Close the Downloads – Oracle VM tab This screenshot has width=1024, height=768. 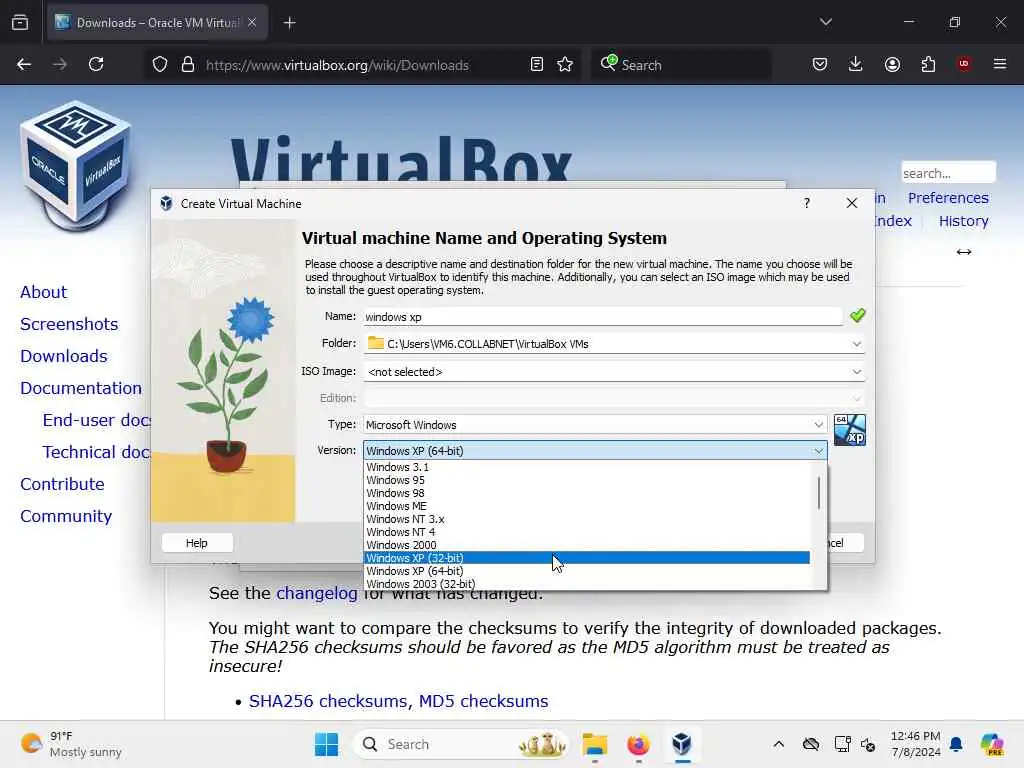click(x=252, y=23)
